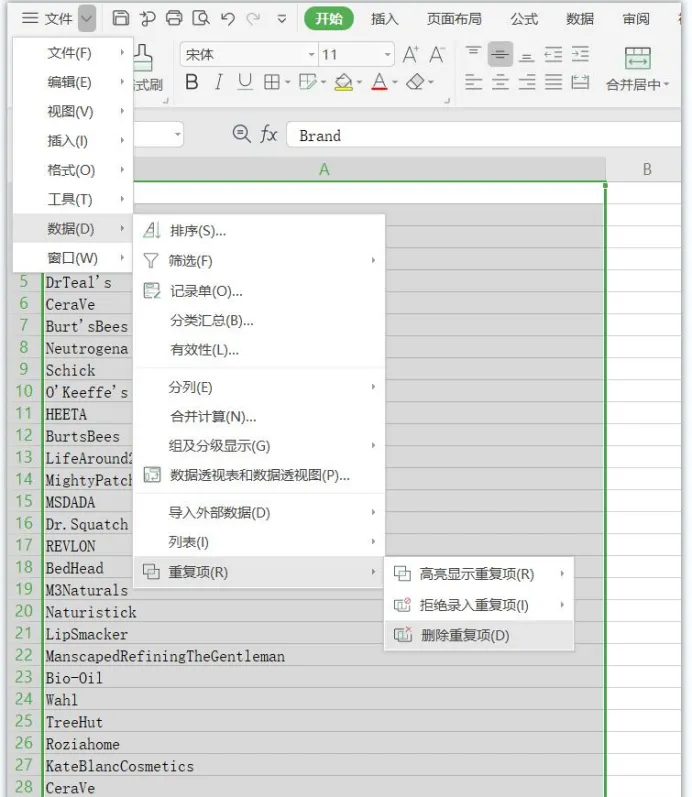Open print preview icon
Screen dimensions: 692x797
coord(201,18)
